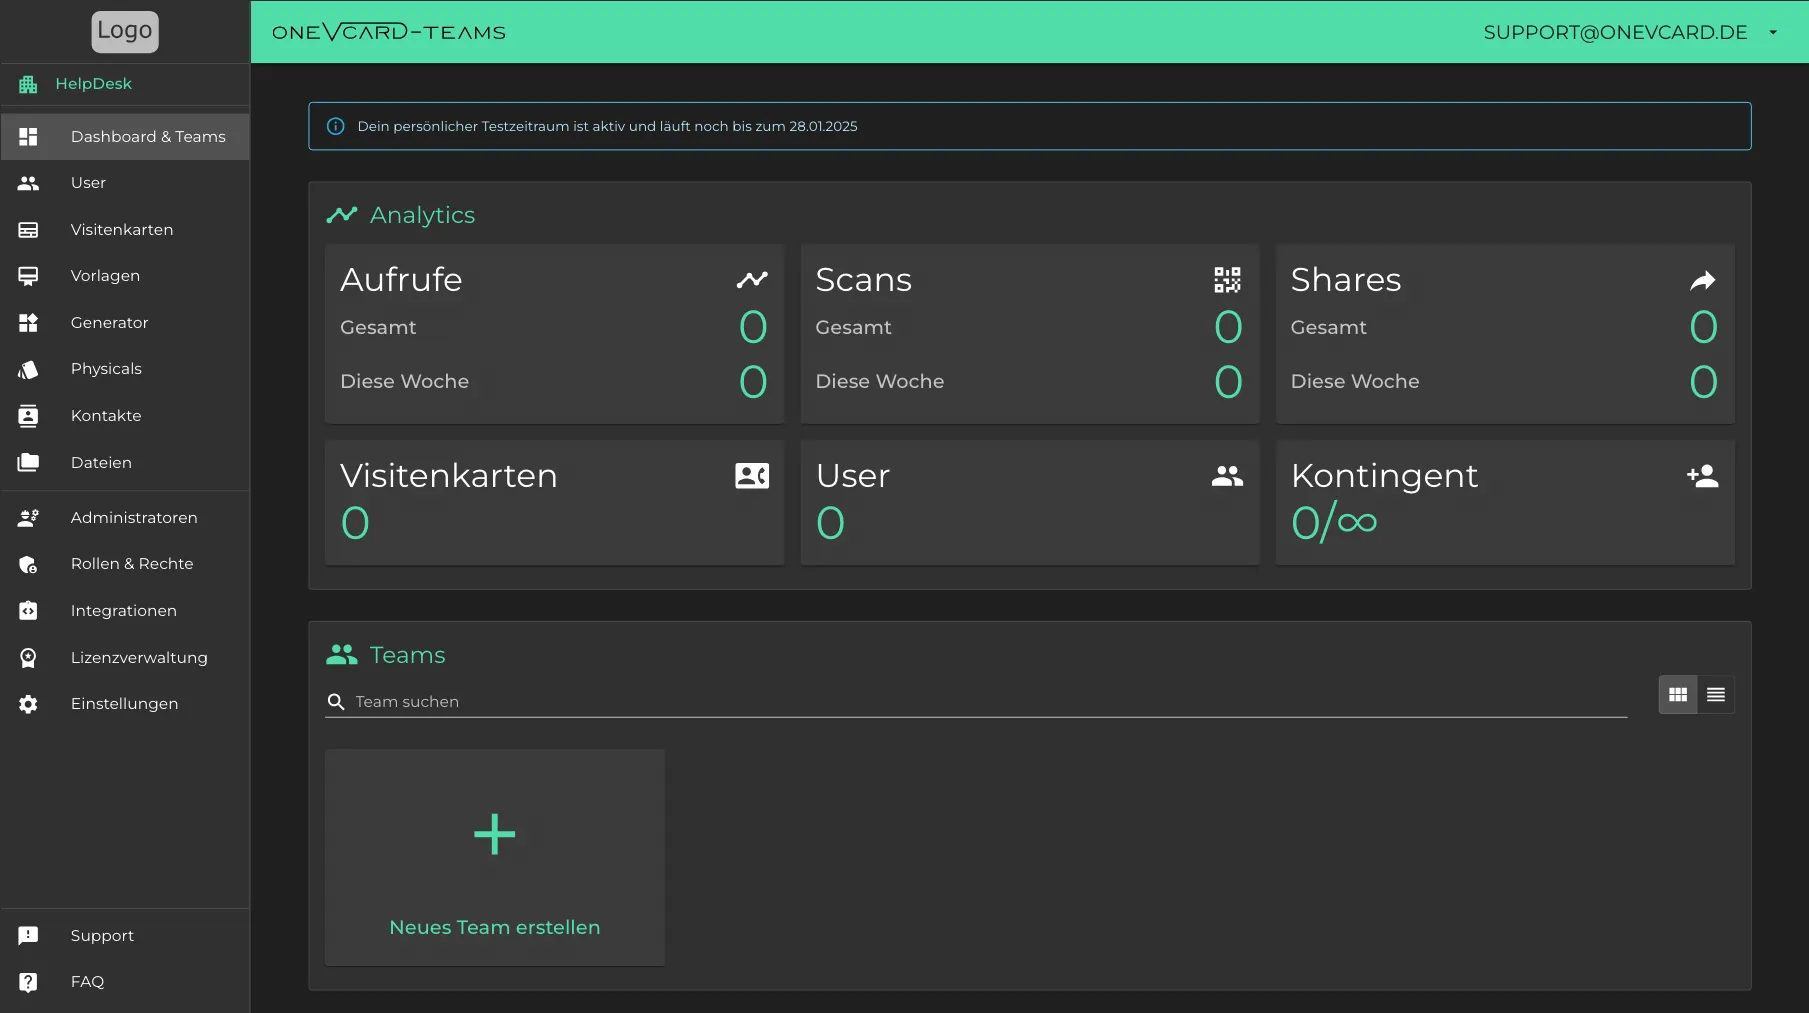Screen dimensions: 1809x1013
Task: Open Dashboard & Teams menu item
Action: click(x=125, y=137)
